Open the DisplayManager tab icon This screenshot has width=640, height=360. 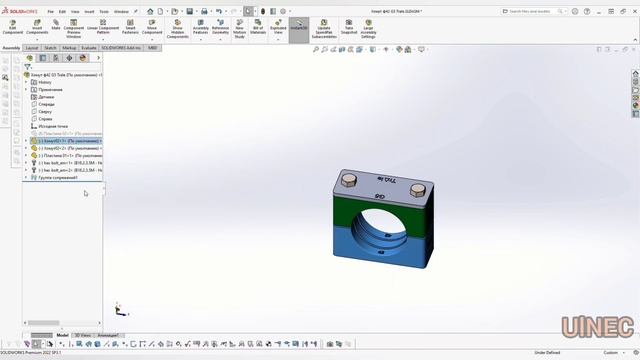point(83,58)
